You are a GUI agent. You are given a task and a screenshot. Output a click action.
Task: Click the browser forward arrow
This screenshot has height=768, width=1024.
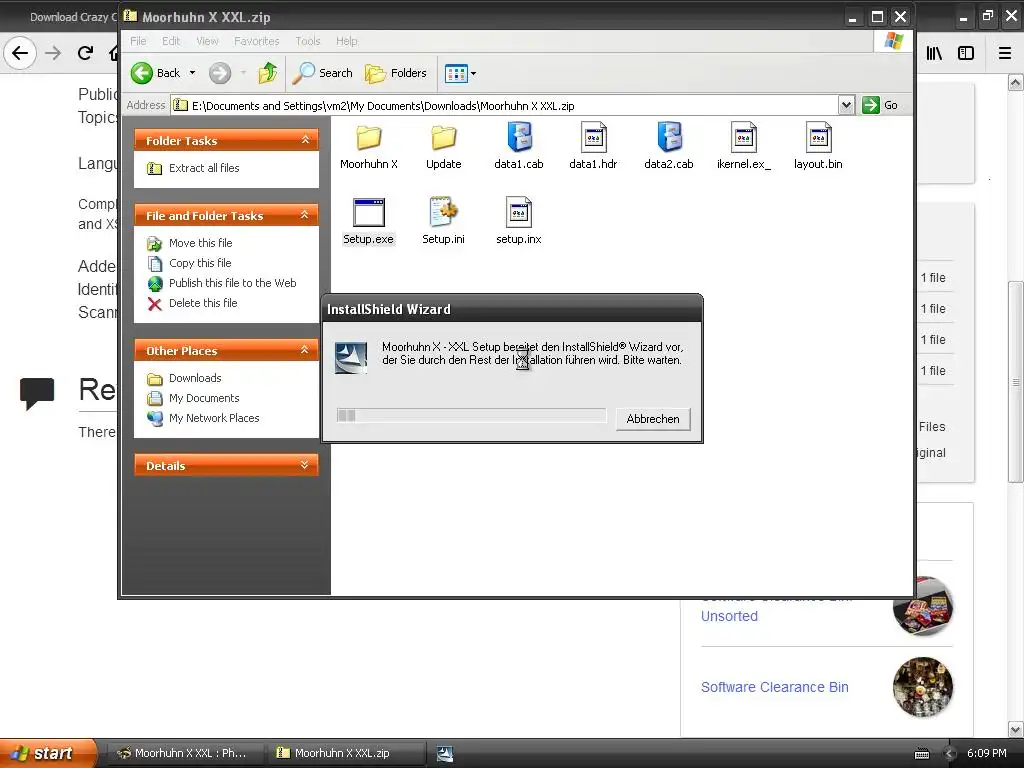[53, 53]
